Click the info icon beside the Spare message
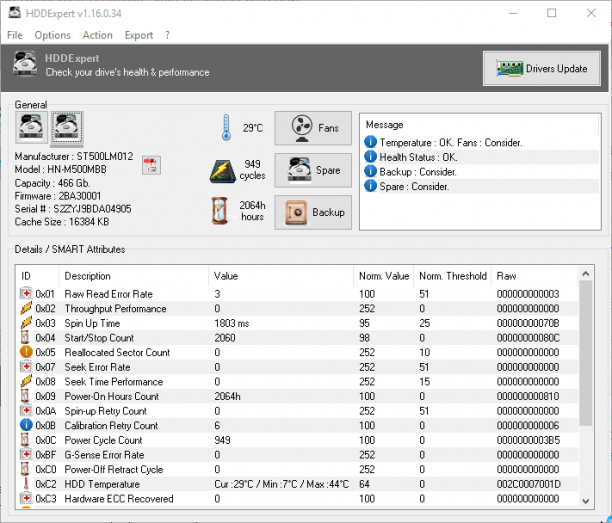 (370, 186)
